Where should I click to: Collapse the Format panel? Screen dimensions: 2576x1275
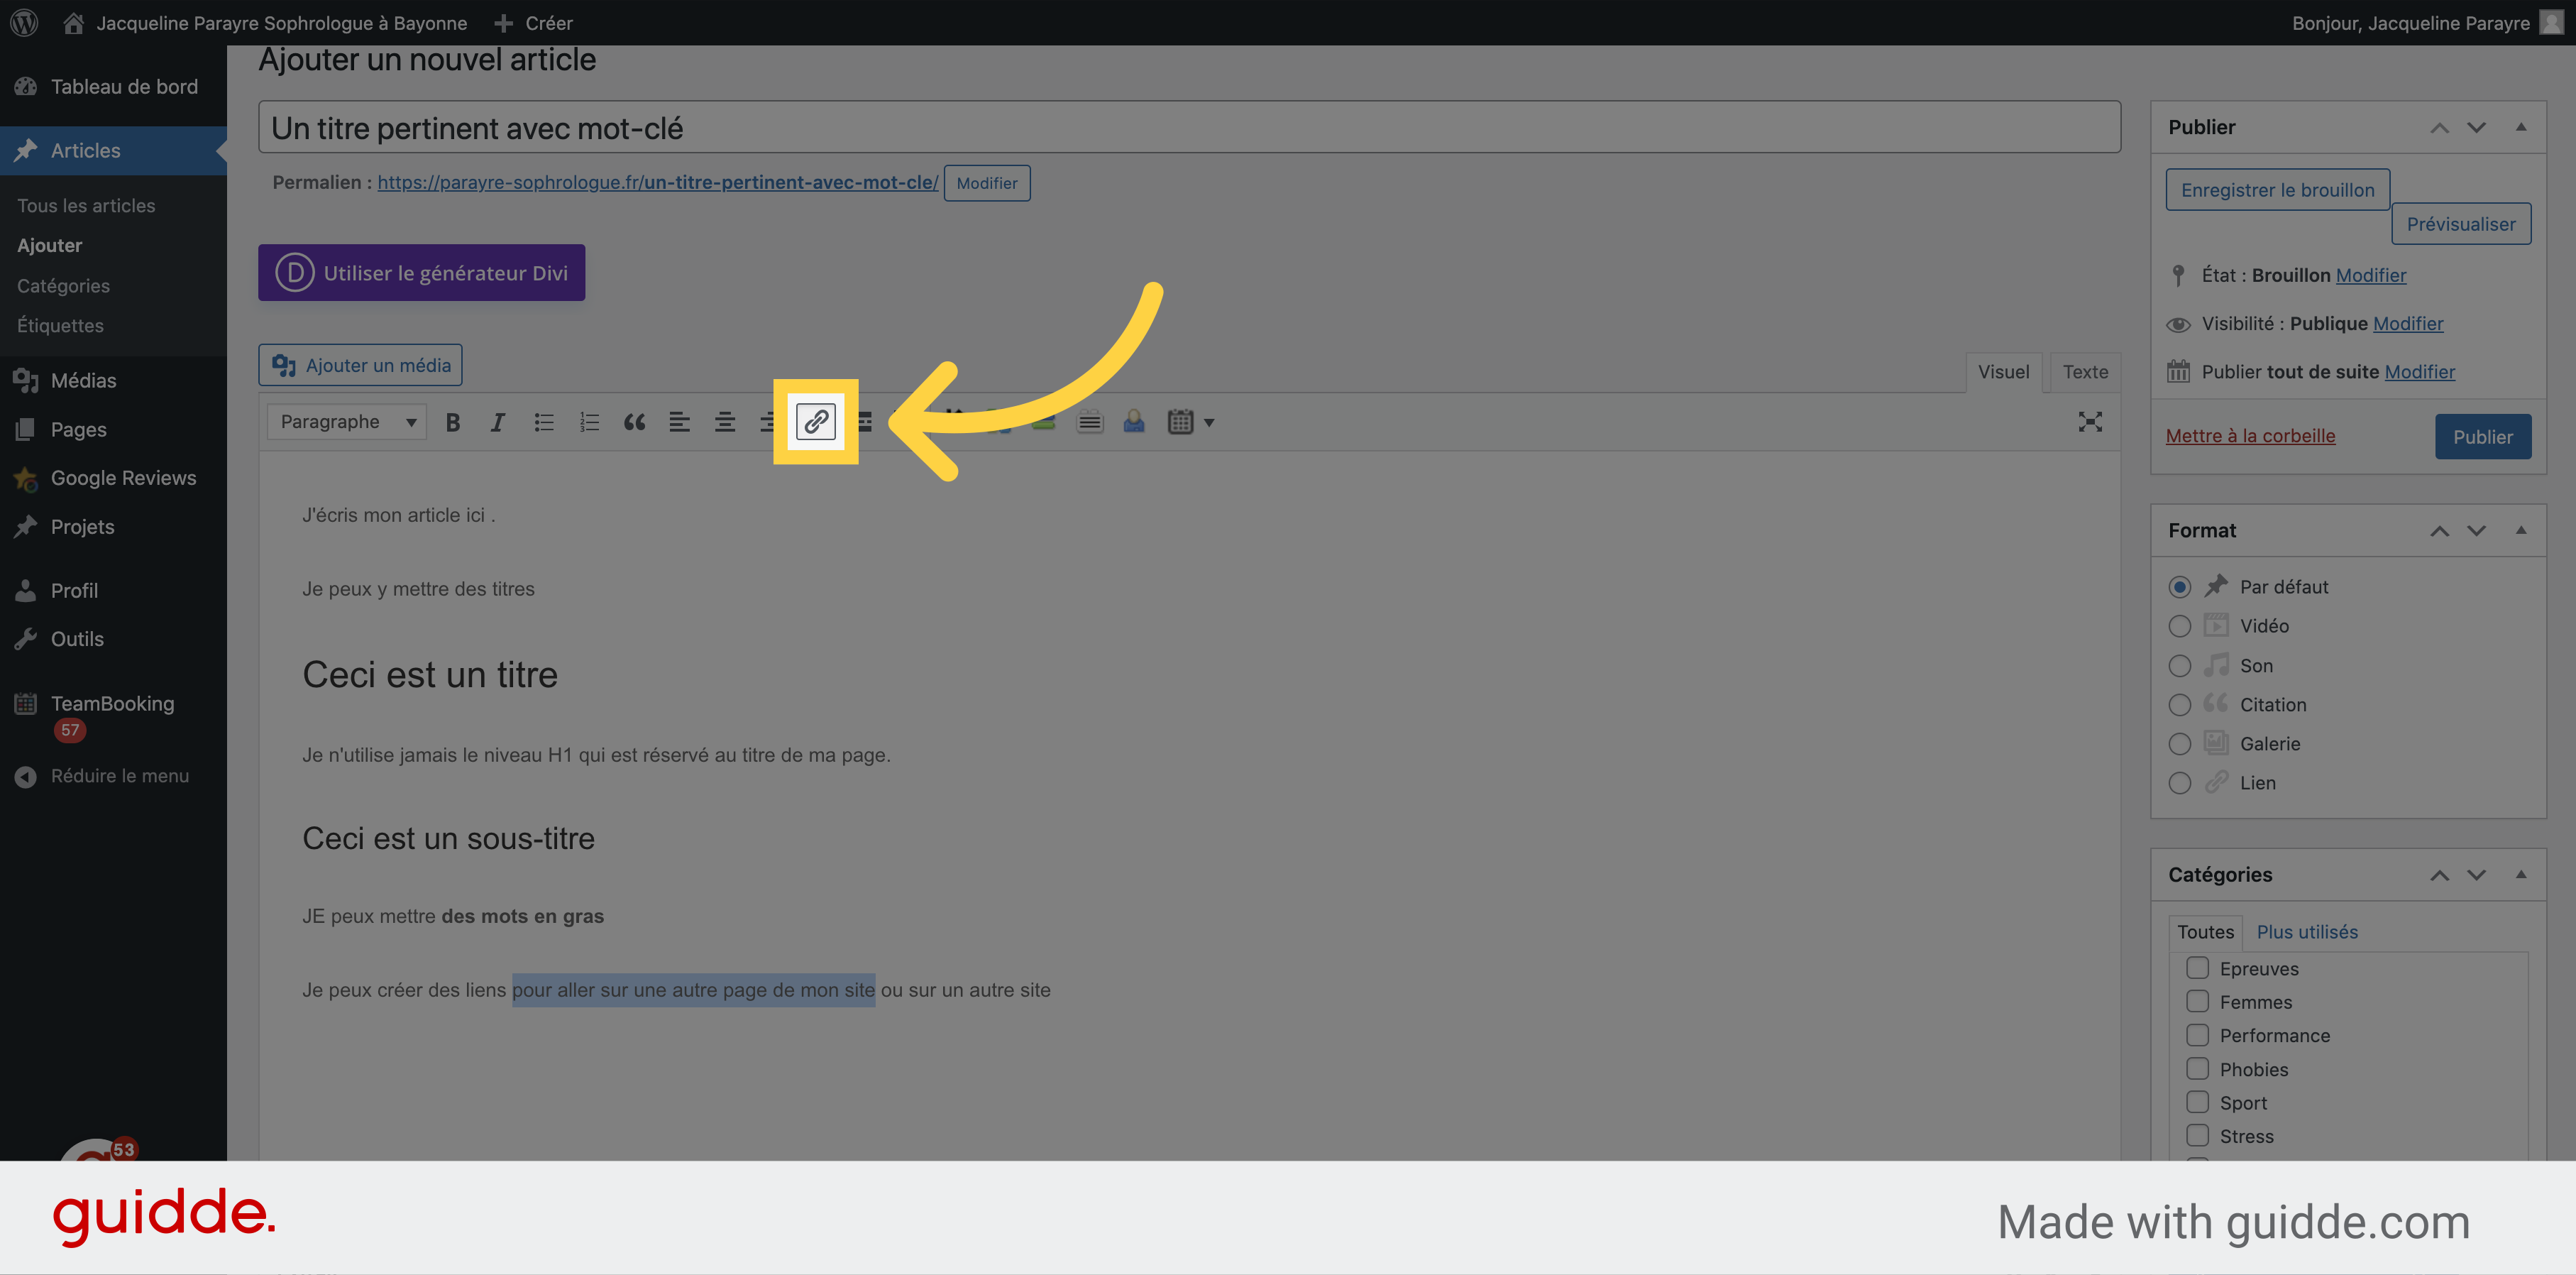click(x=2521, y=530)
